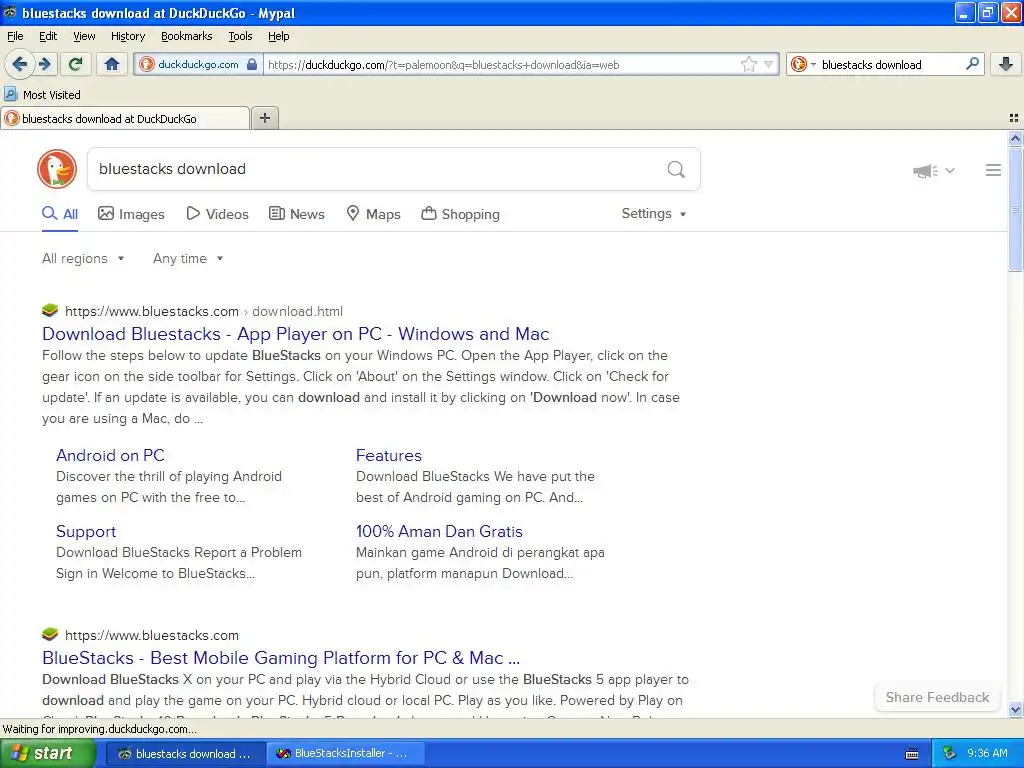Switch to Shopping results tab
This screenshot has width=1024, height=768.
(460, 214)
